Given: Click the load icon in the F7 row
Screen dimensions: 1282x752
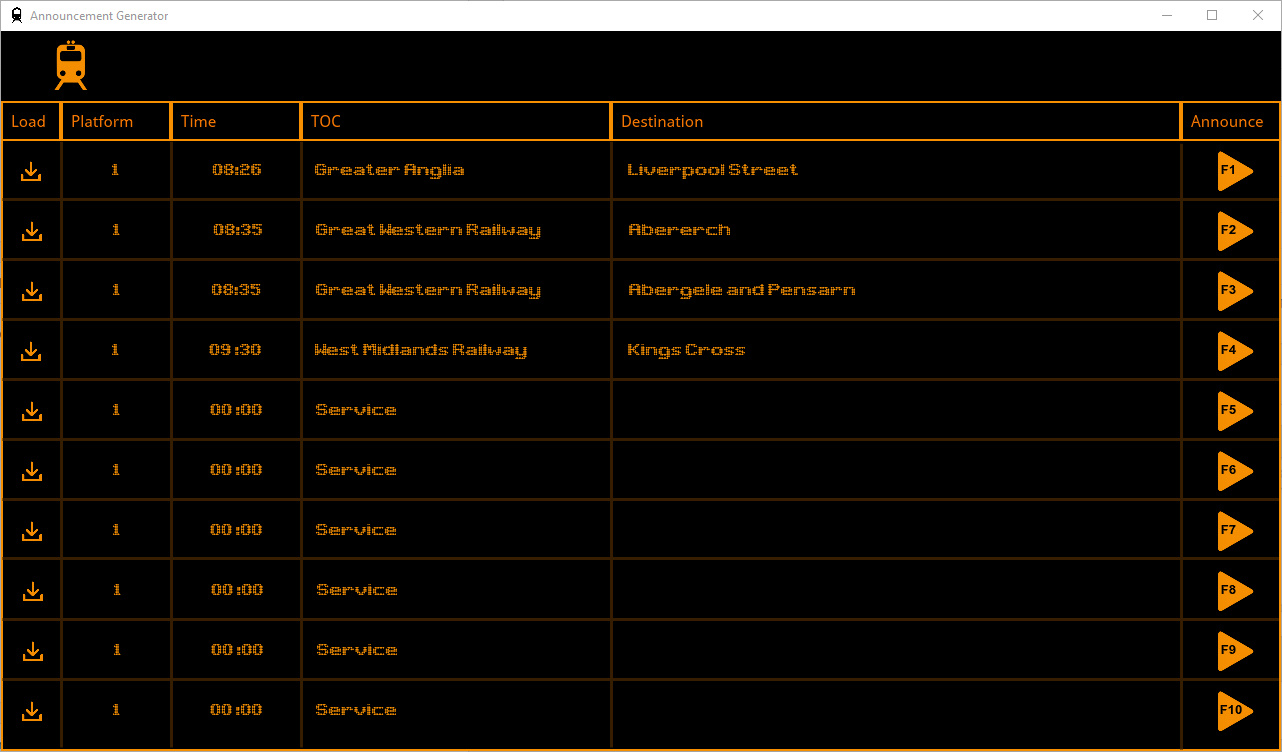Looking at the screenshot, I should [x=31, y=532].
